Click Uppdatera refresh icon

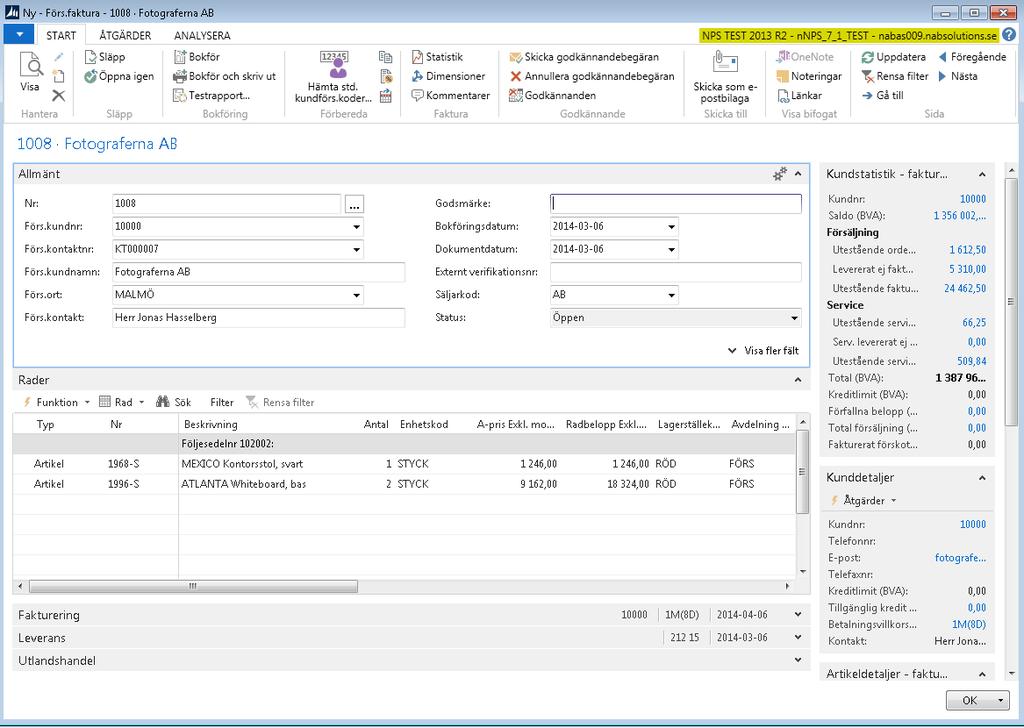[x=868, y=57]
